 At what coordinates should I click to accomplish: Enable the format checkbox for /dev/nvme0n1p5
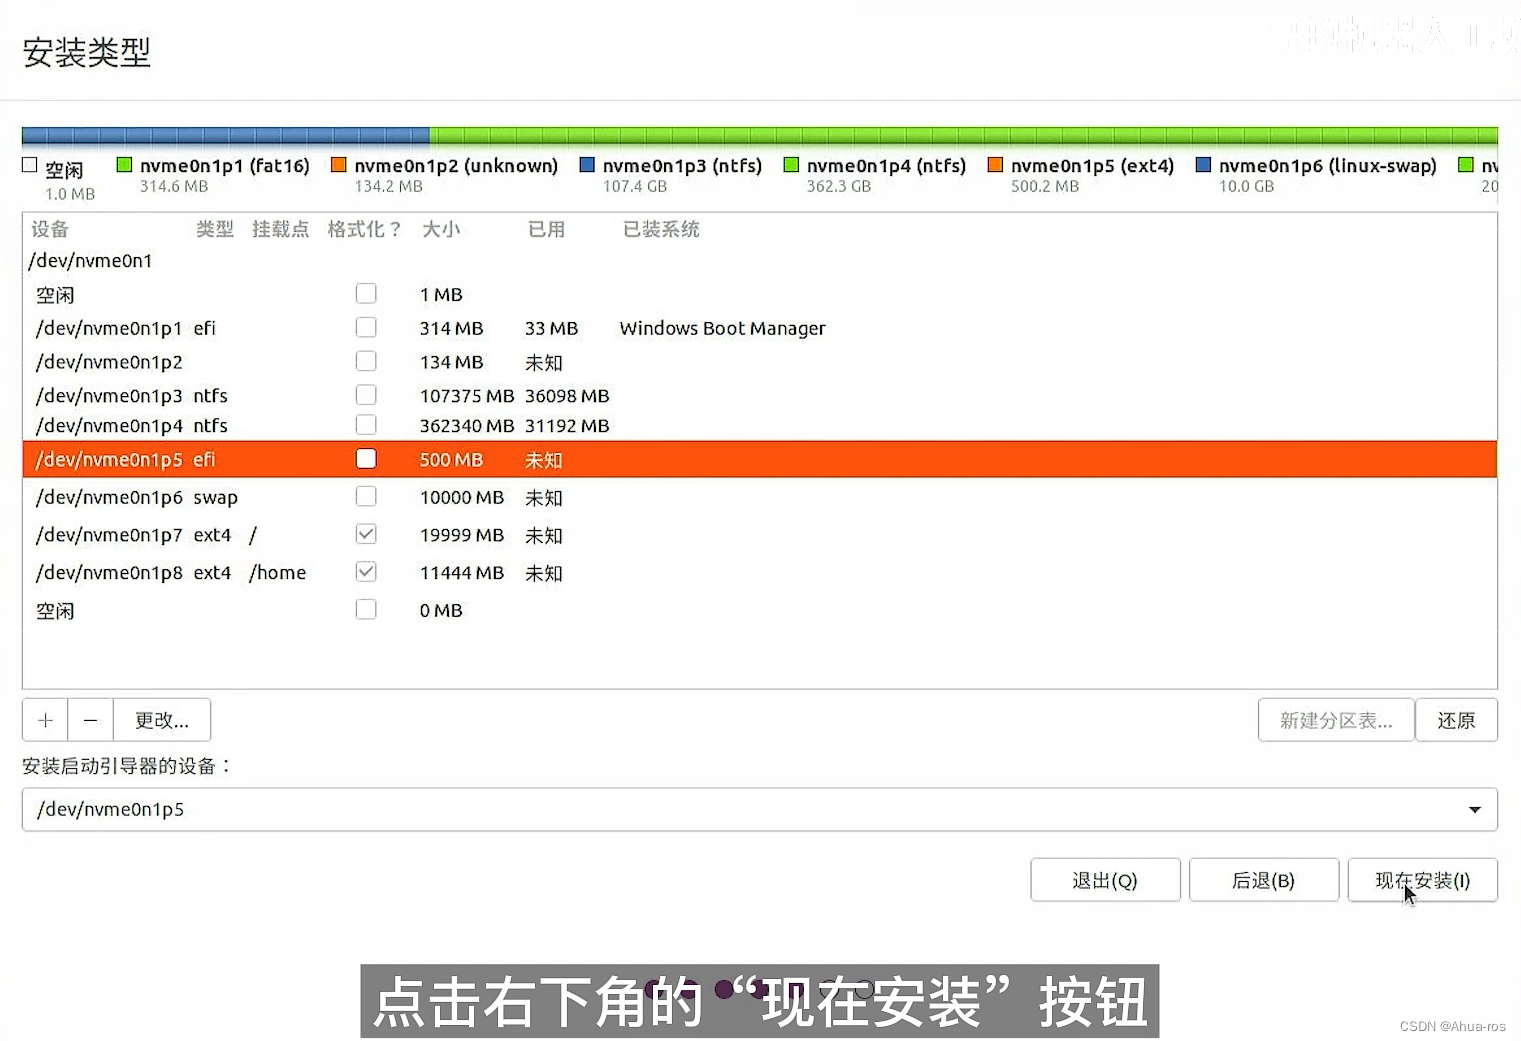click(366, 458)
